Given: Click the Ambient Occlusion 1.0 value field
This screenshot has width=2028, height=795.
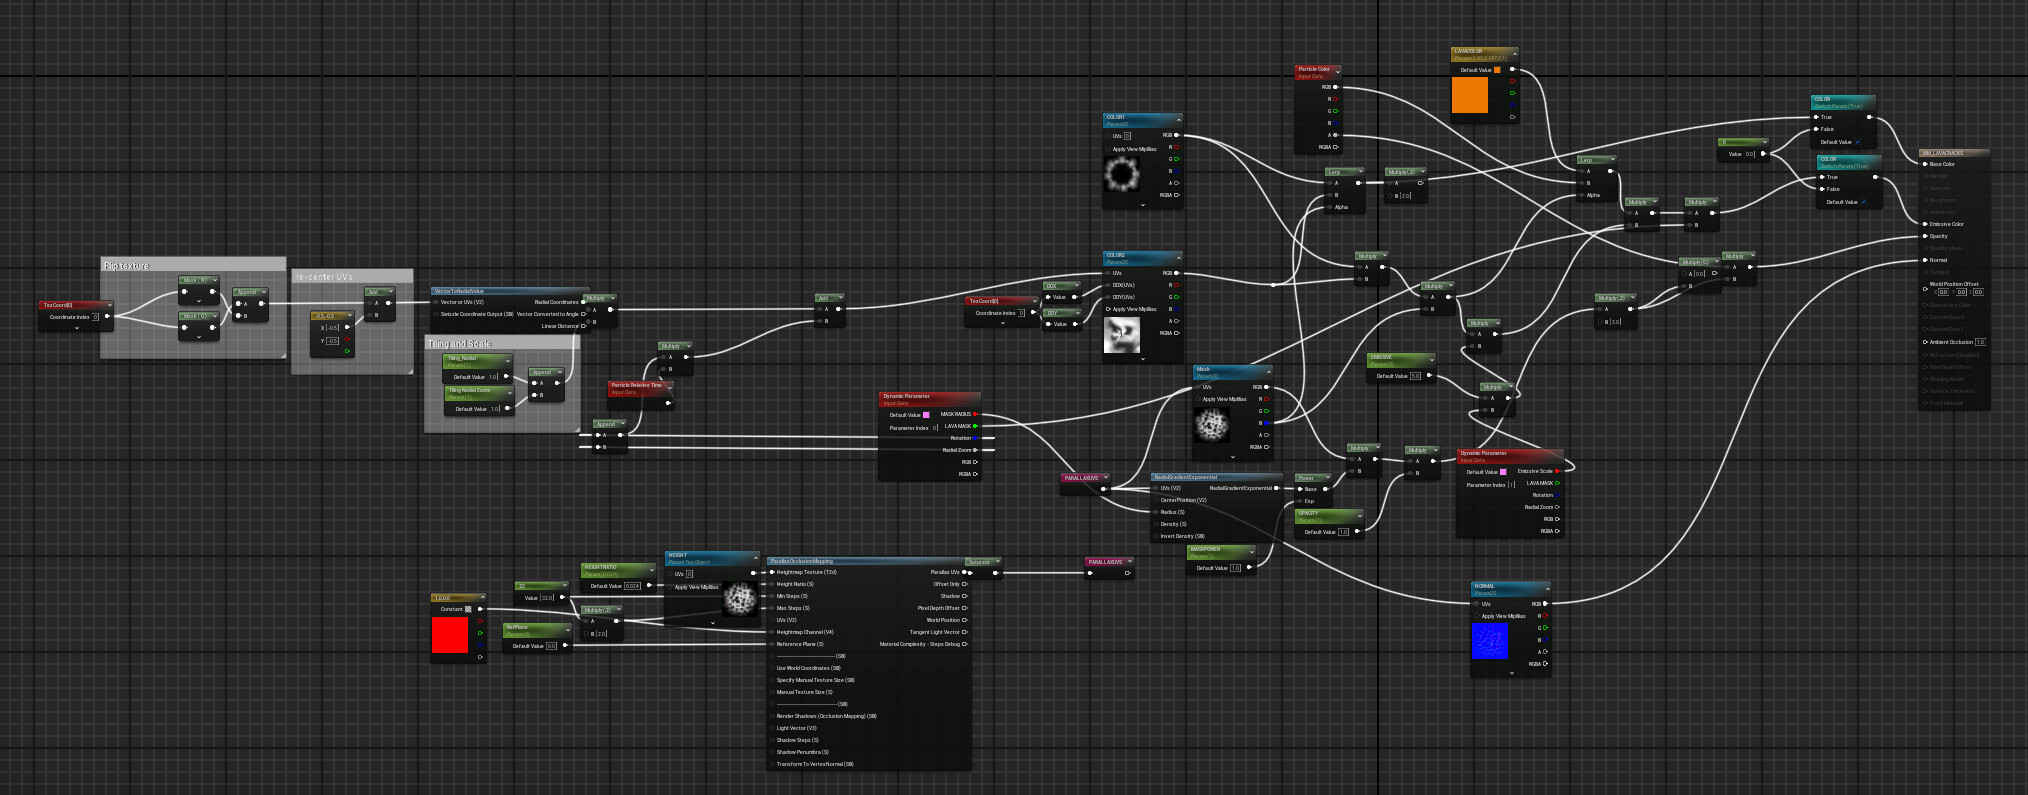Looking at the screenshot, I should click(1980, 342).
